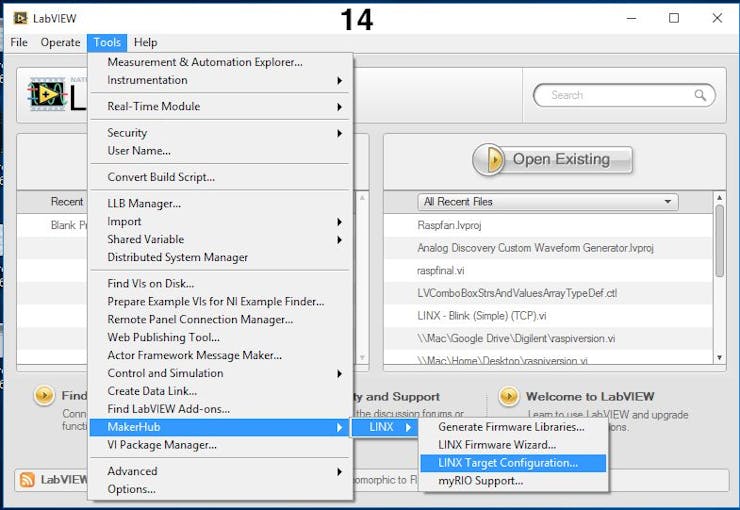
Task: Select LINX Target Configuration
Action: (x=513, y=463)
